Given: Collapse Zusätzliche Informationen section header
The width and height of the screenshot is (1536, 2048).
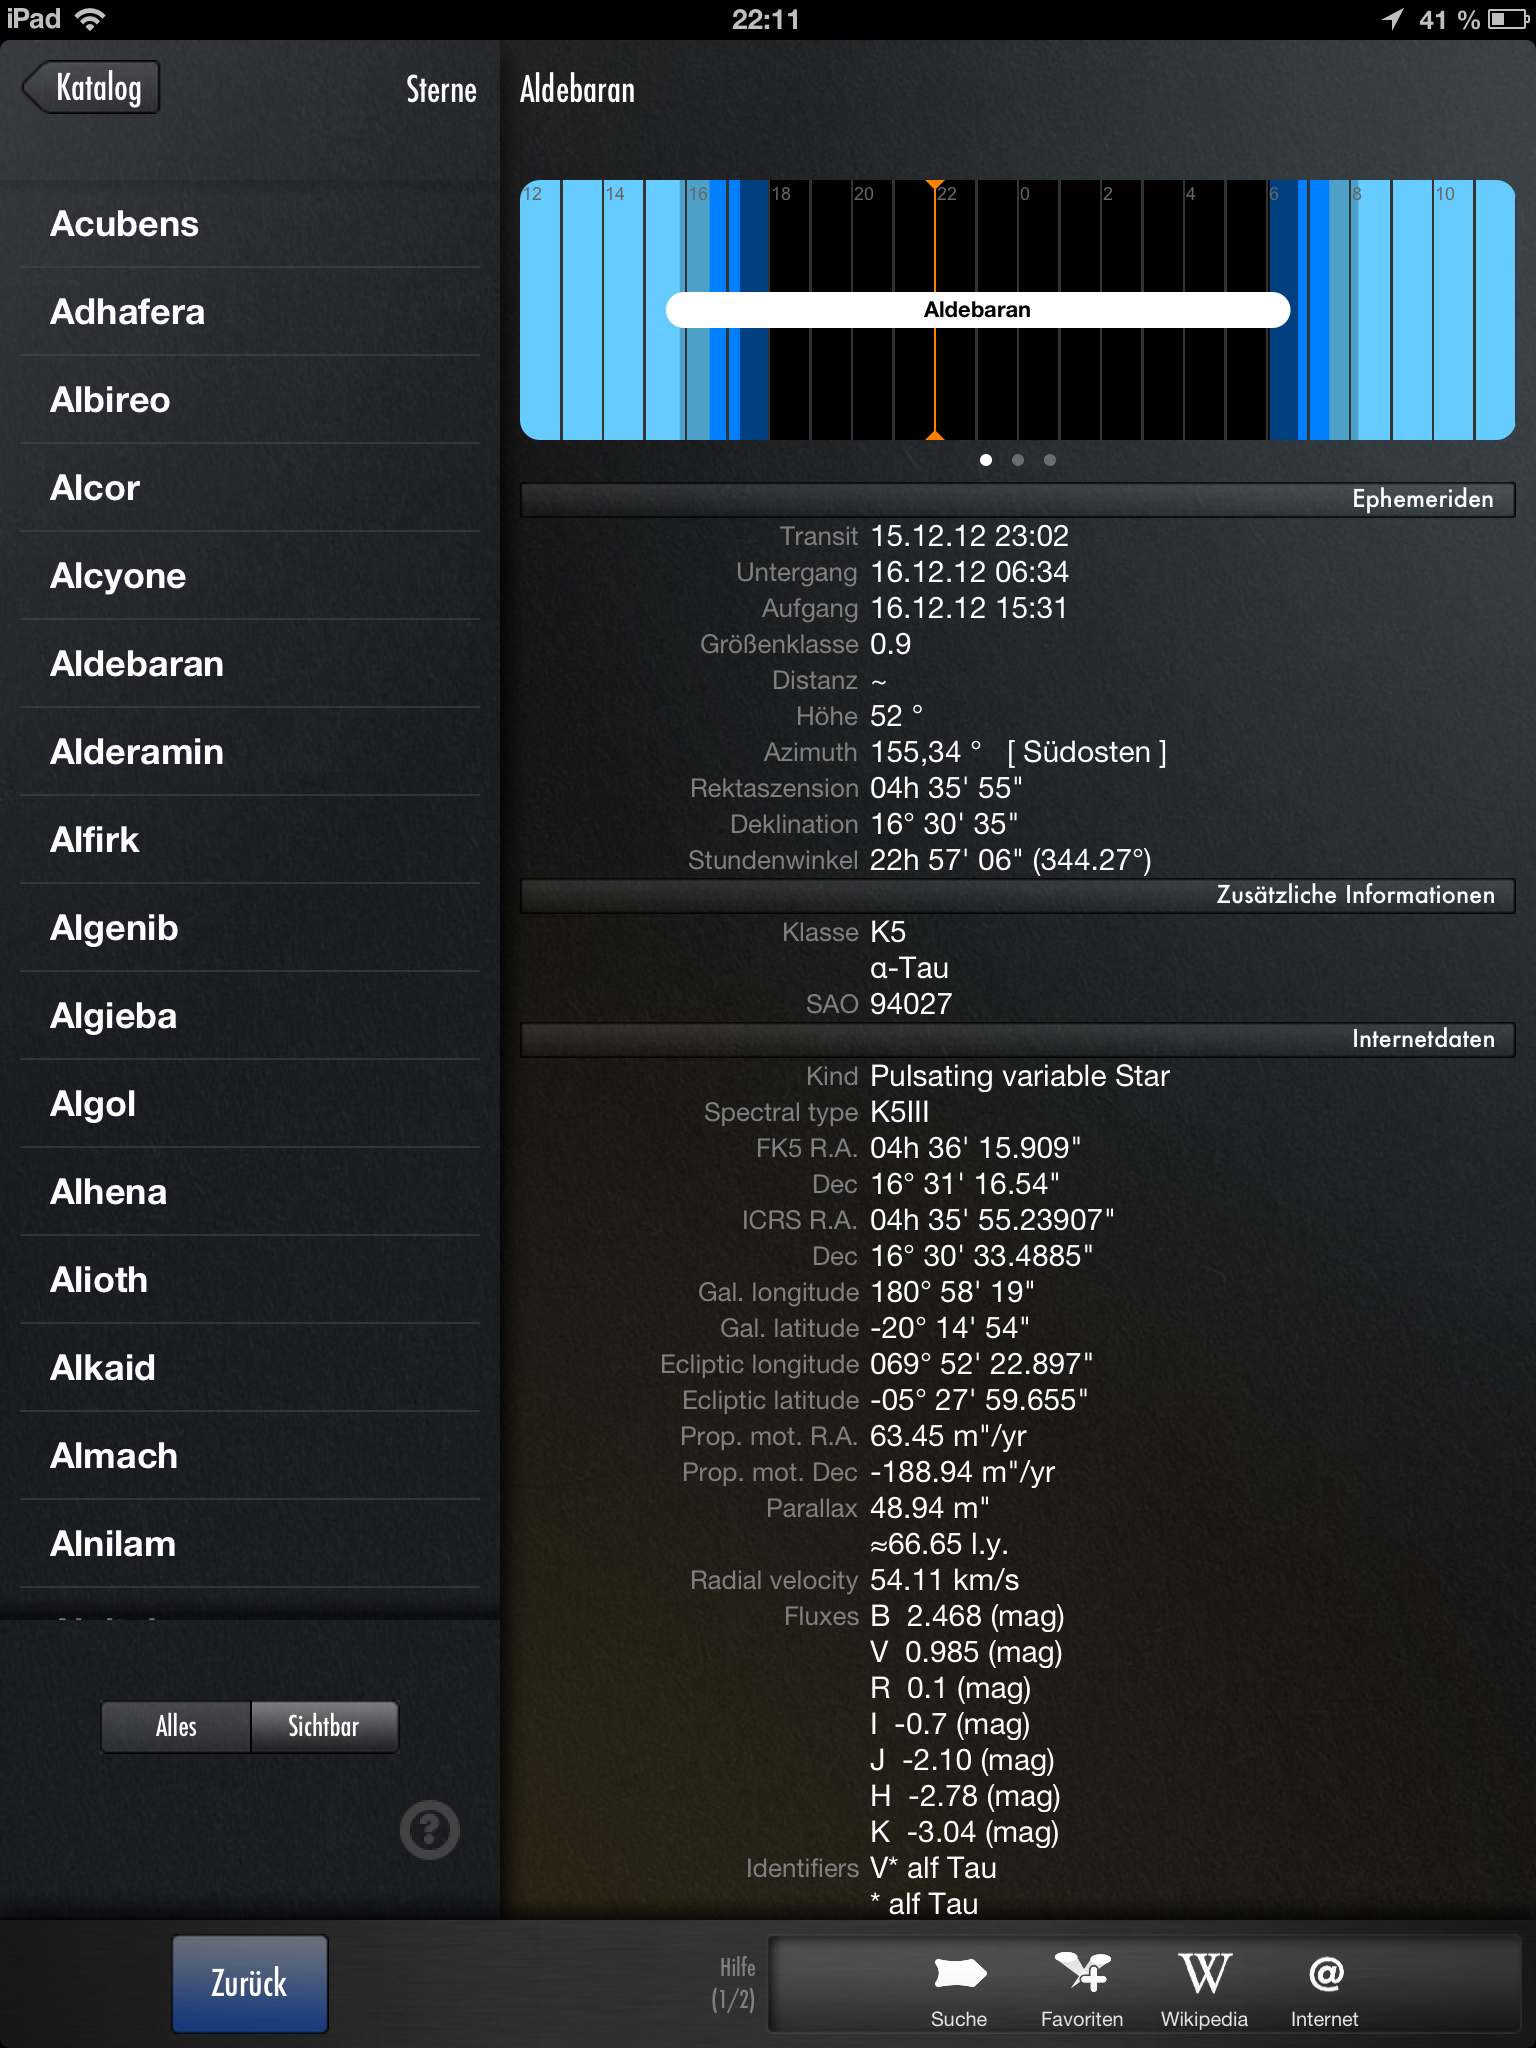Looking at the screenshot, I should [1017, 895].
